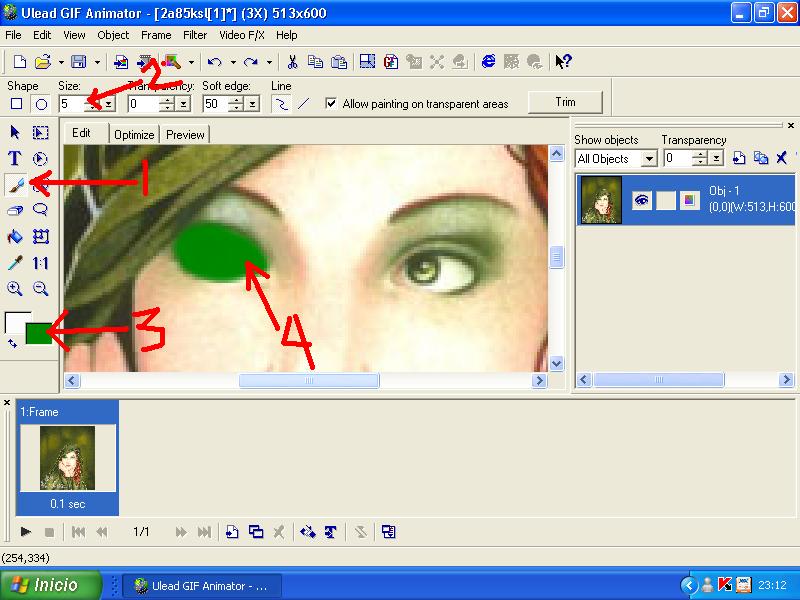800x600 pixels.
Task: Click the green foreground color swatch
Action: (39, 333)
